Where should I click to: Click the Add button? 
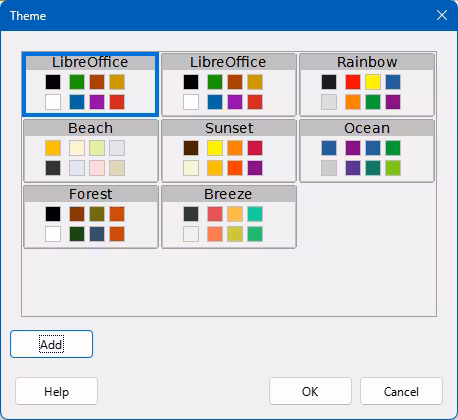coord(51,344)
